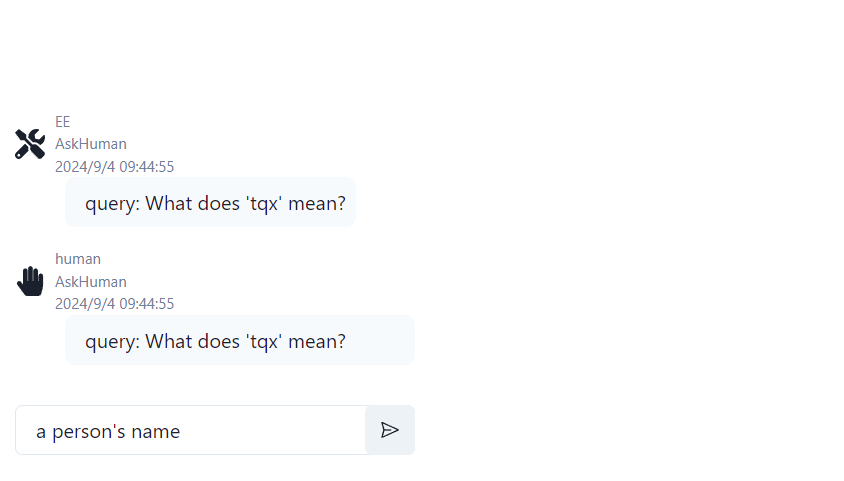Click the timestamp on EE's message
This screenshot has height=481, width=844.
114,166
